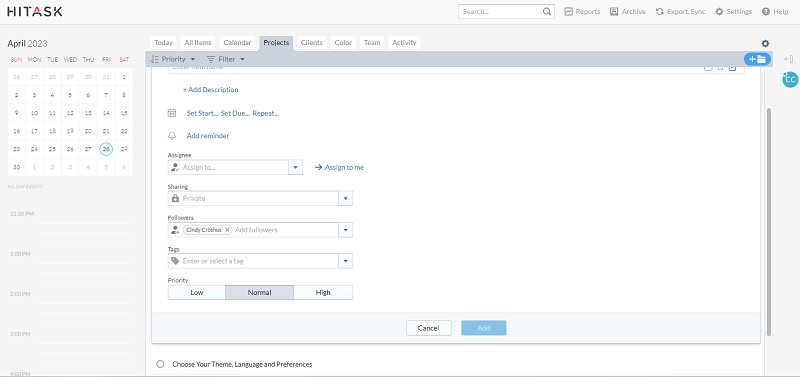
Task: Click the Add reminder link
Action: click(x=208, y=136)
